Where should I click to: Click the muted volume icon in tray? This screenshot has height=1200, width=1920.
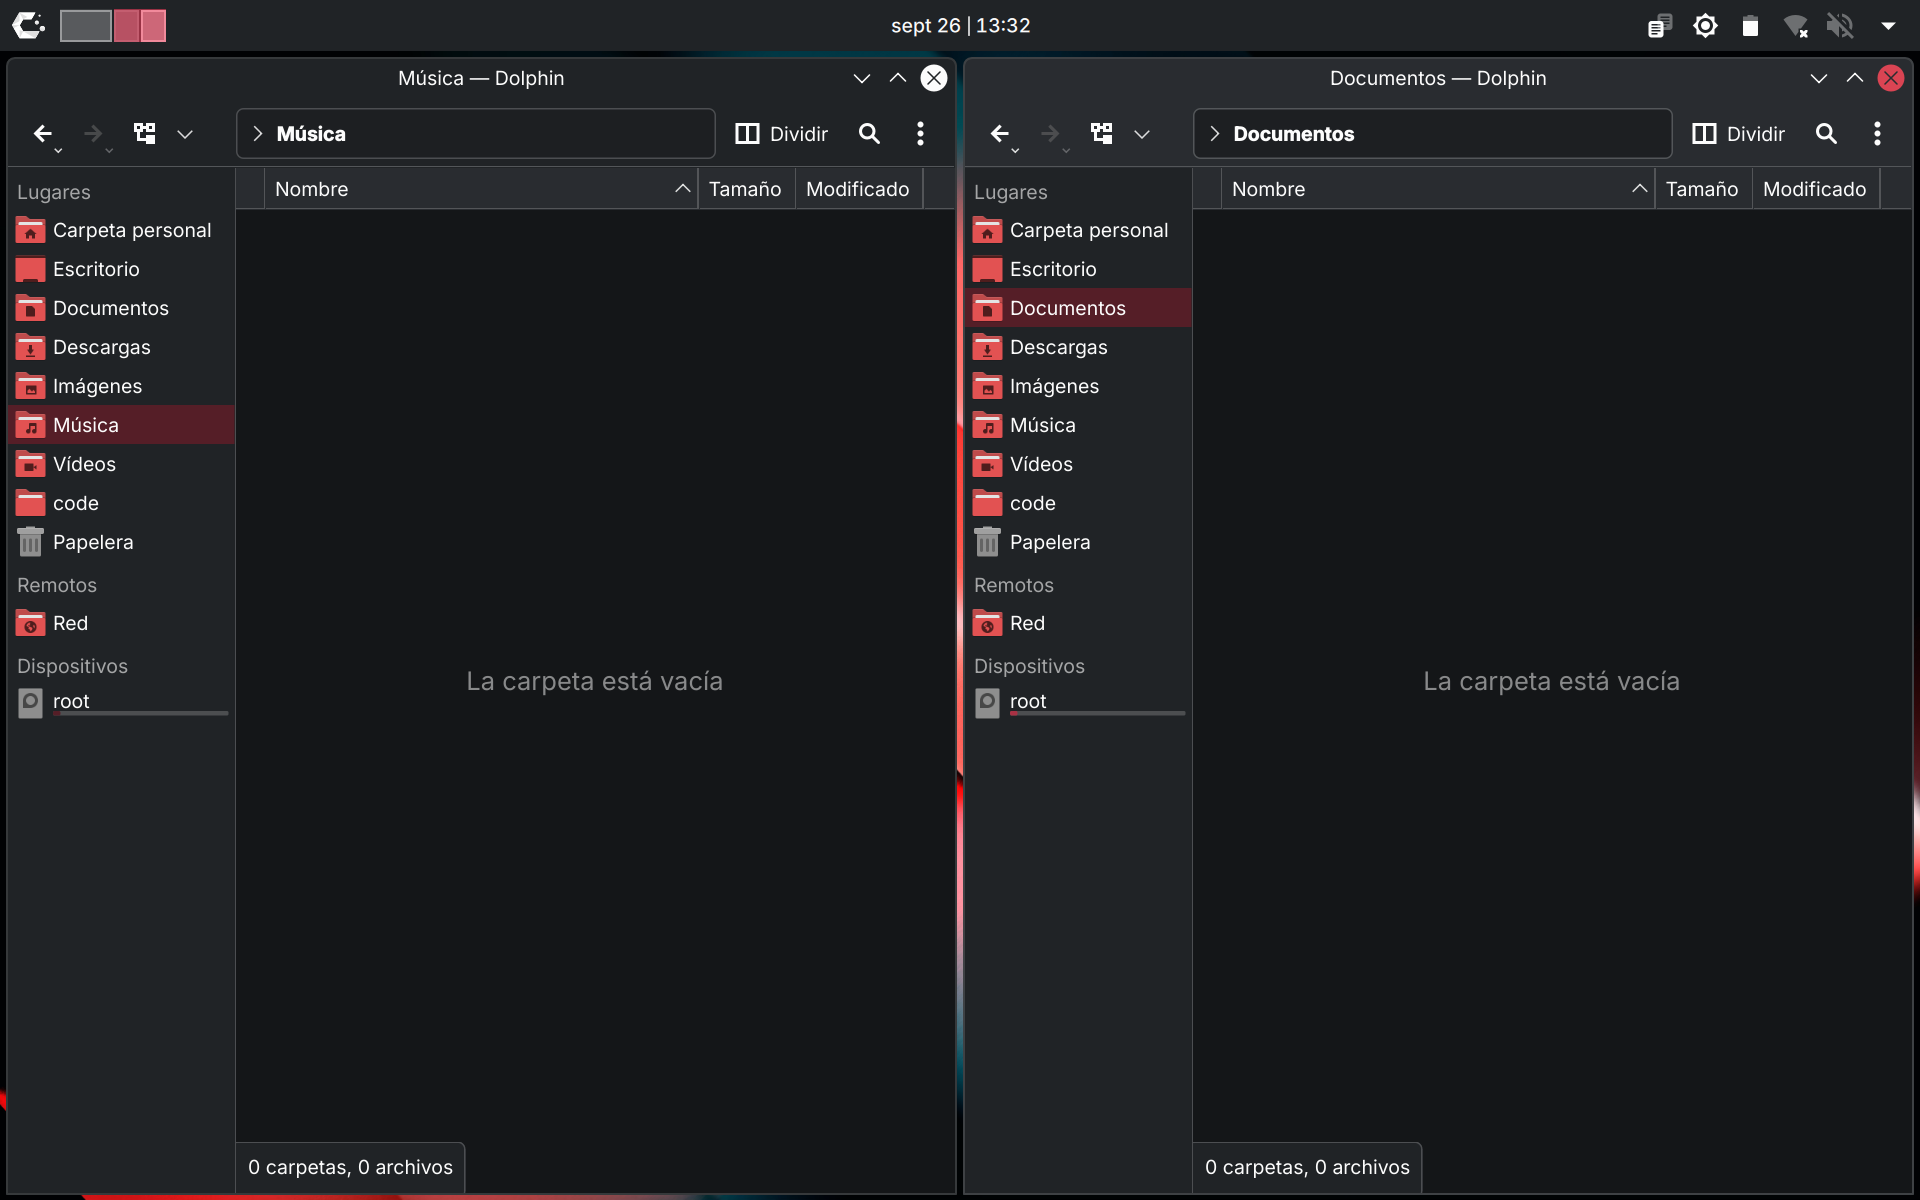tap(1840, 26)
